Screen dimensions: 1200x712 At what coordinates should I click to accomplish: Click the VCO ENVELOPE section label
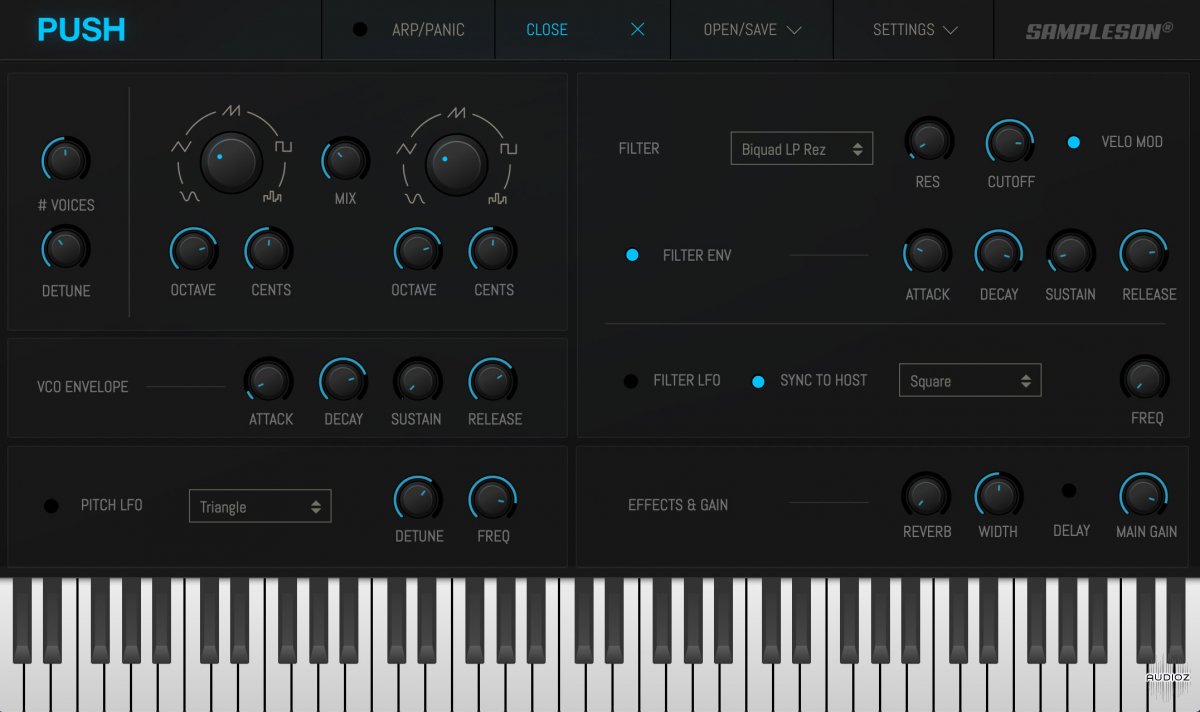pos(83,387)
